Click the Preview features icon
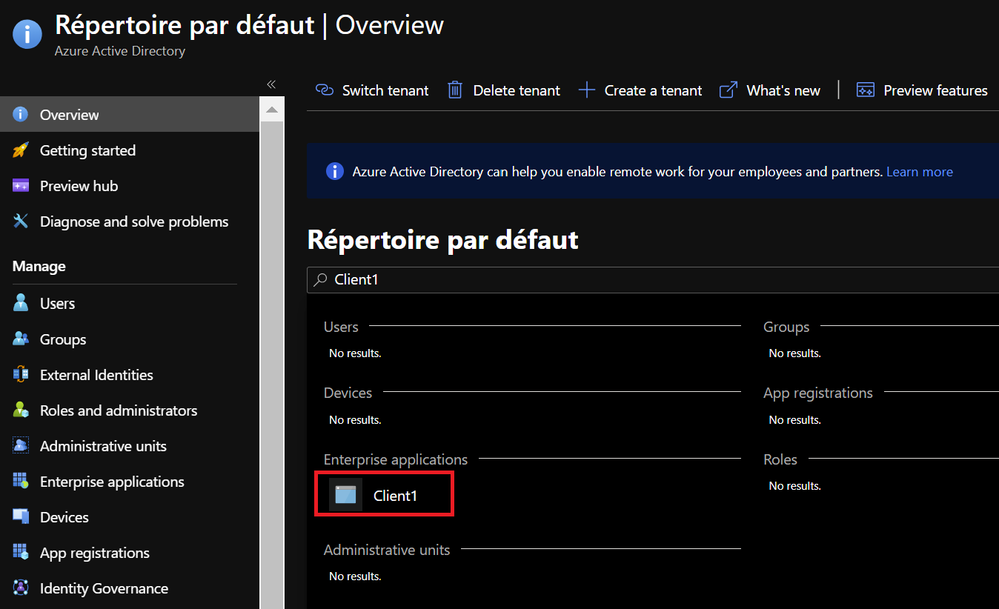Image resolution: width=999 pixels, height=609 pixels. 865,90
